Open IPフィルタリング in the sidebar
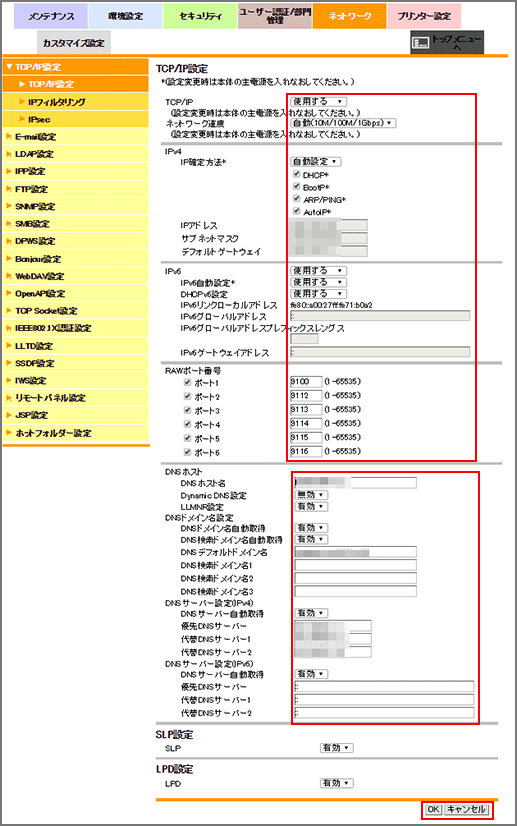Screen dimensions: 517x826 pos(75,102)
